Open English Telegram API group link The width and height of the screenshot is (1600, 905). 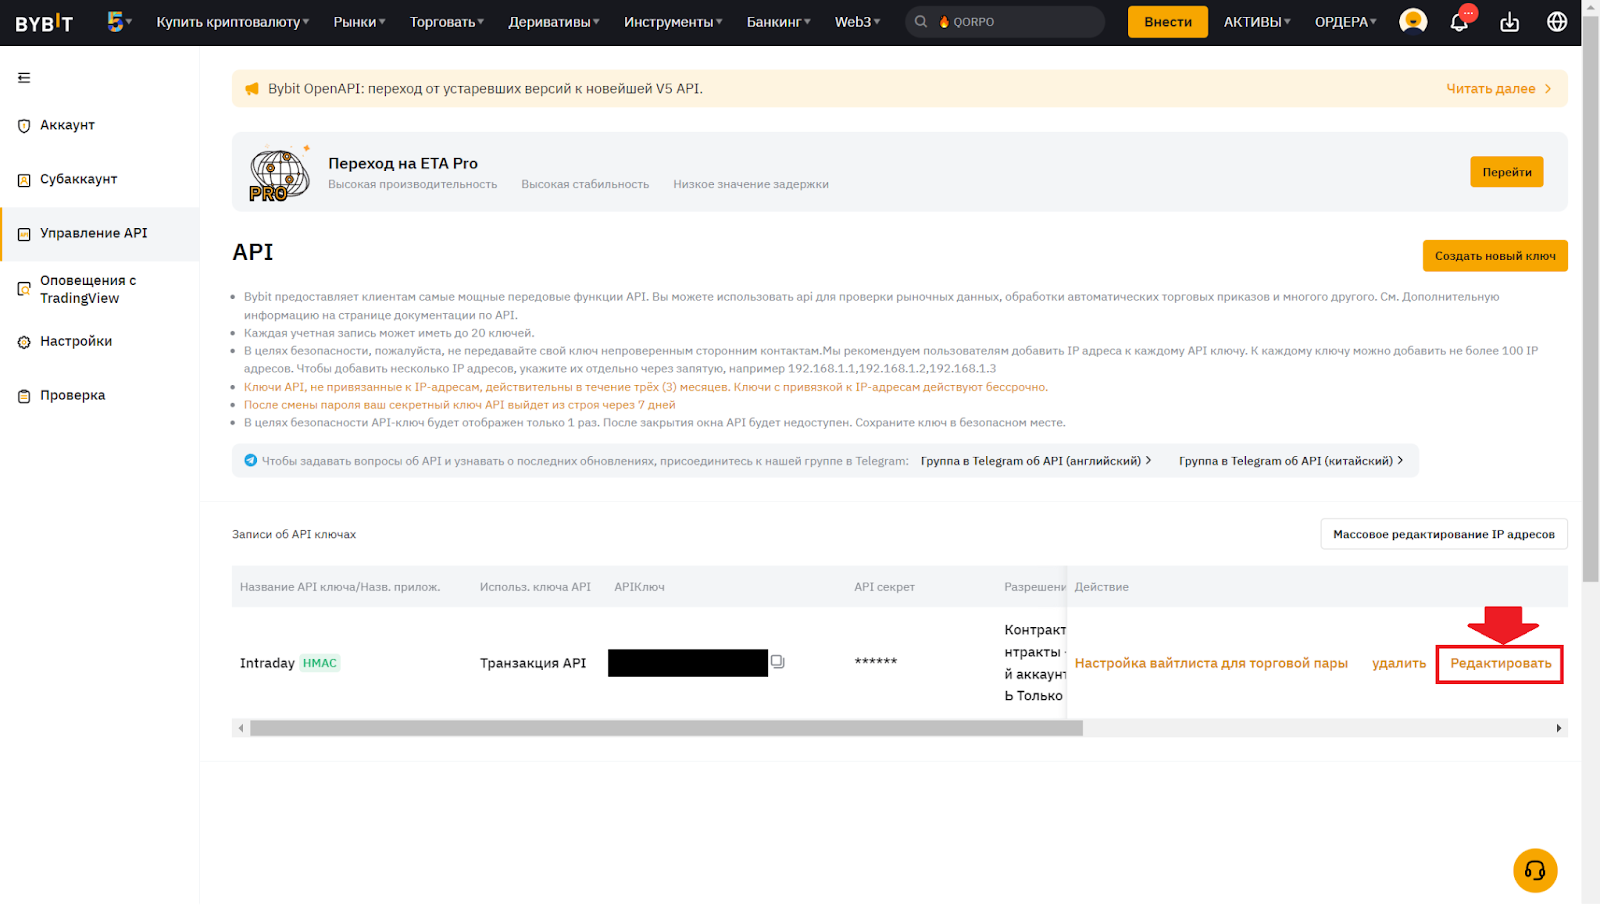(1036, 461)
